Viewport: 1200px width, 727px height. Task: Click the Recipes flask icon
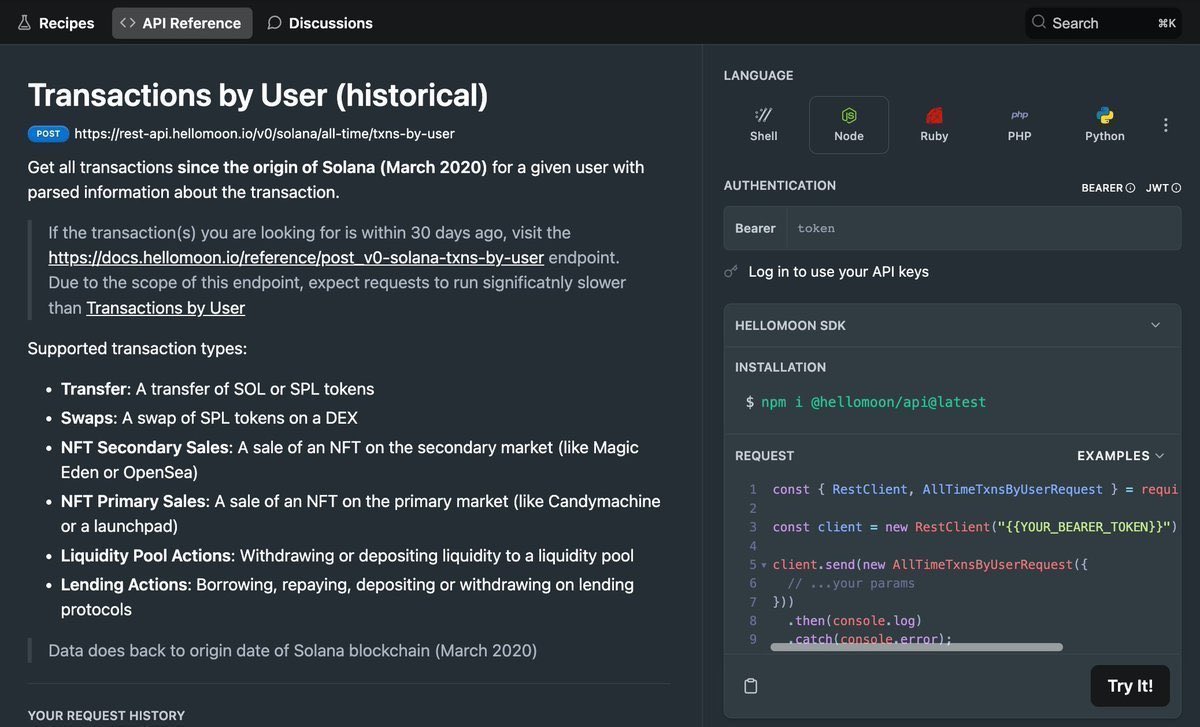pos(24,23)
